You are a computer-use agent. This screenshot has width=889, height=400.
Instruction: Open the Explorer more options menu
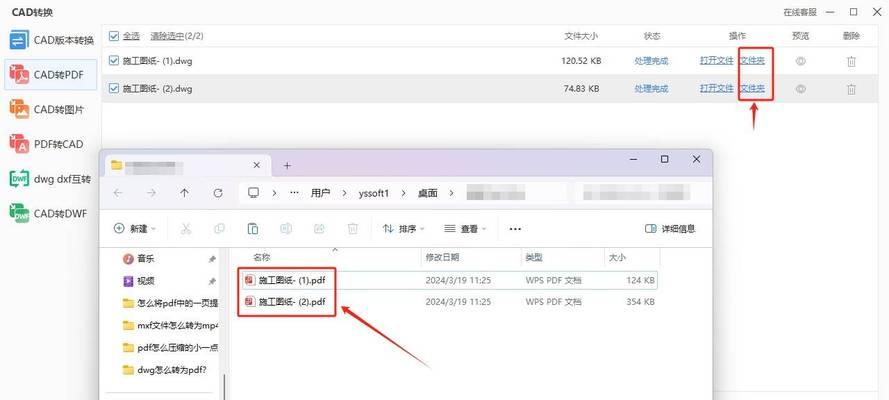pyautogui.click(x=515, y=229)
